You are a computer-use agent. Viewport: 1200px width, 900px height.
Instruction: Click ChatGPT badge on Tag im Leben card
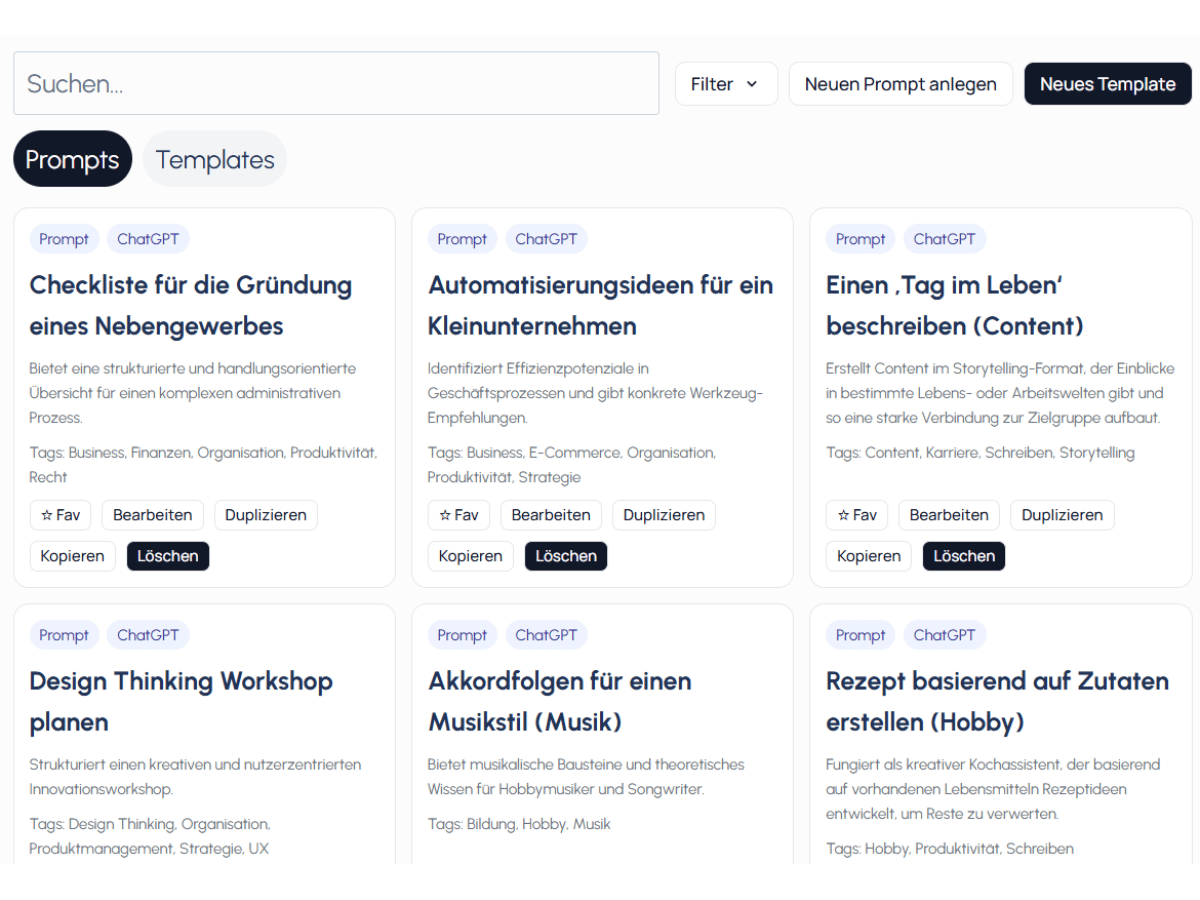(x=944, y=239)
